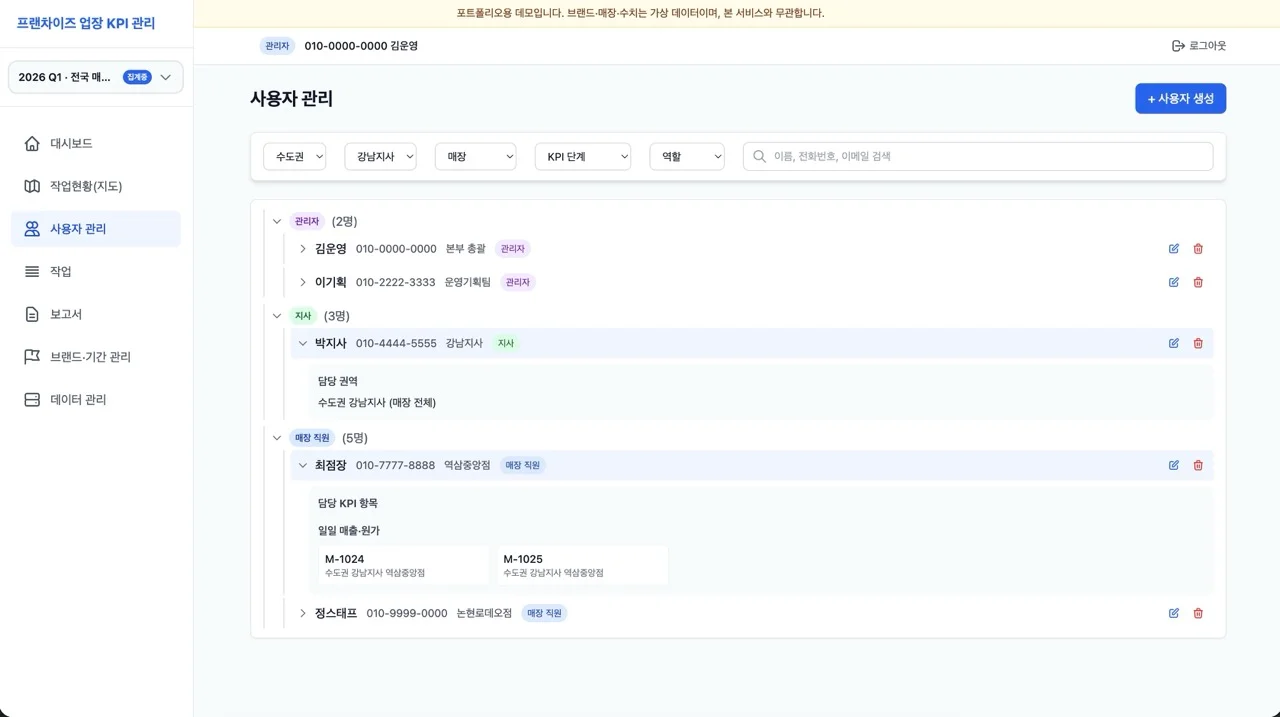The width and height of the screenshot is (1280, 717).
Task: Edit user 김운영
Action: pyautogui.click(x=1174, y=249)
